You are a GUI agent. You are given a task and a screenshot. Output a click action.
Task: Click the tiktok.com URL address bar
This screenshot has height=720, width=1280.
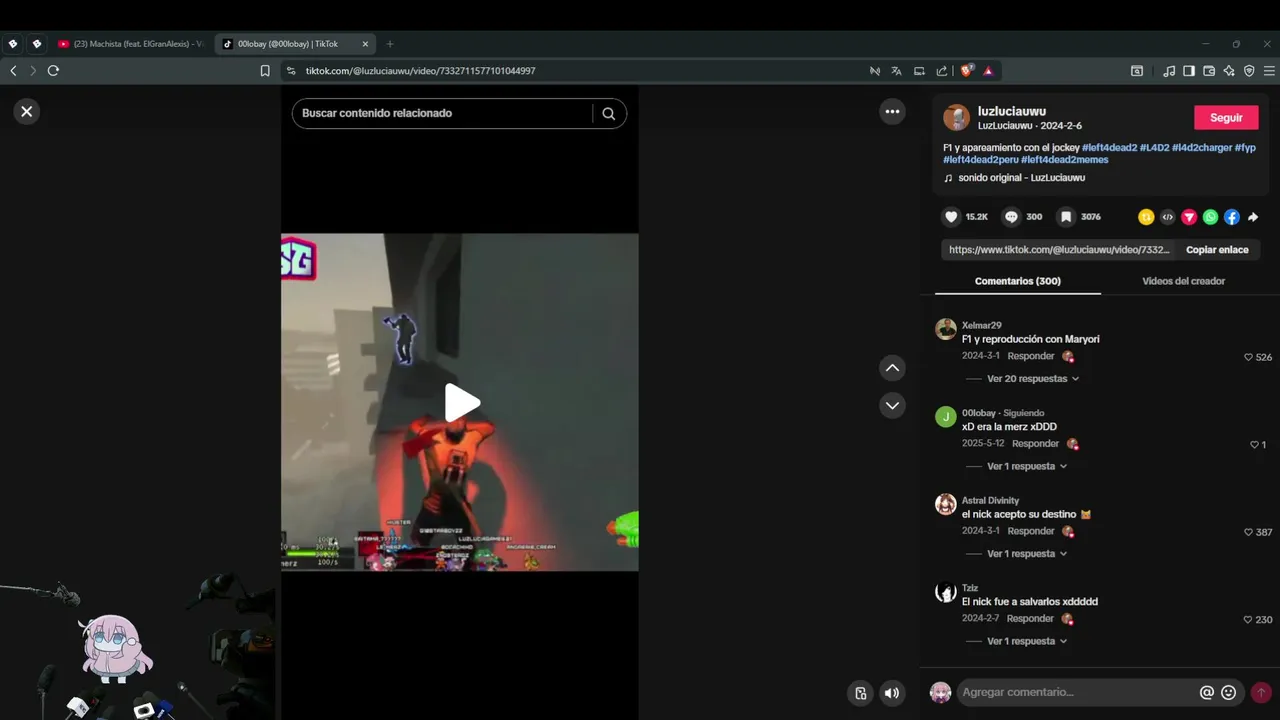tap(420, 71)
